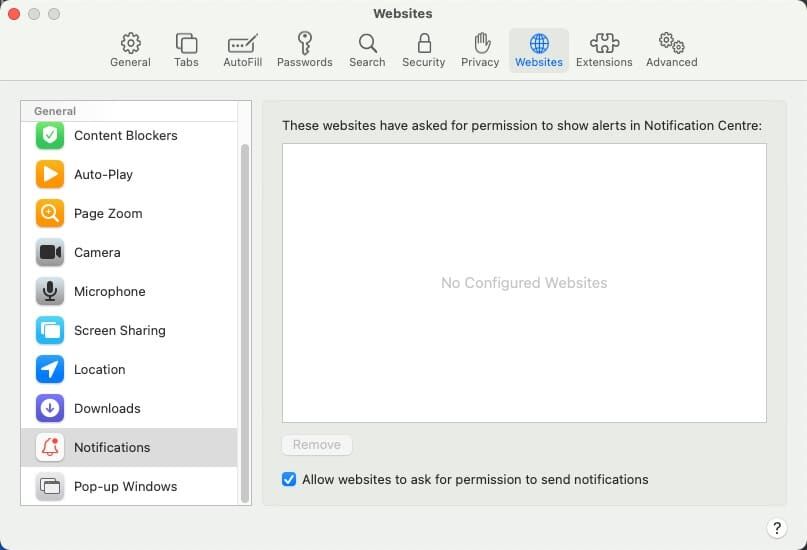Open the Passwords pane
Image resolution: width=807 pixels, height=550 pixels.
[305, 50]
